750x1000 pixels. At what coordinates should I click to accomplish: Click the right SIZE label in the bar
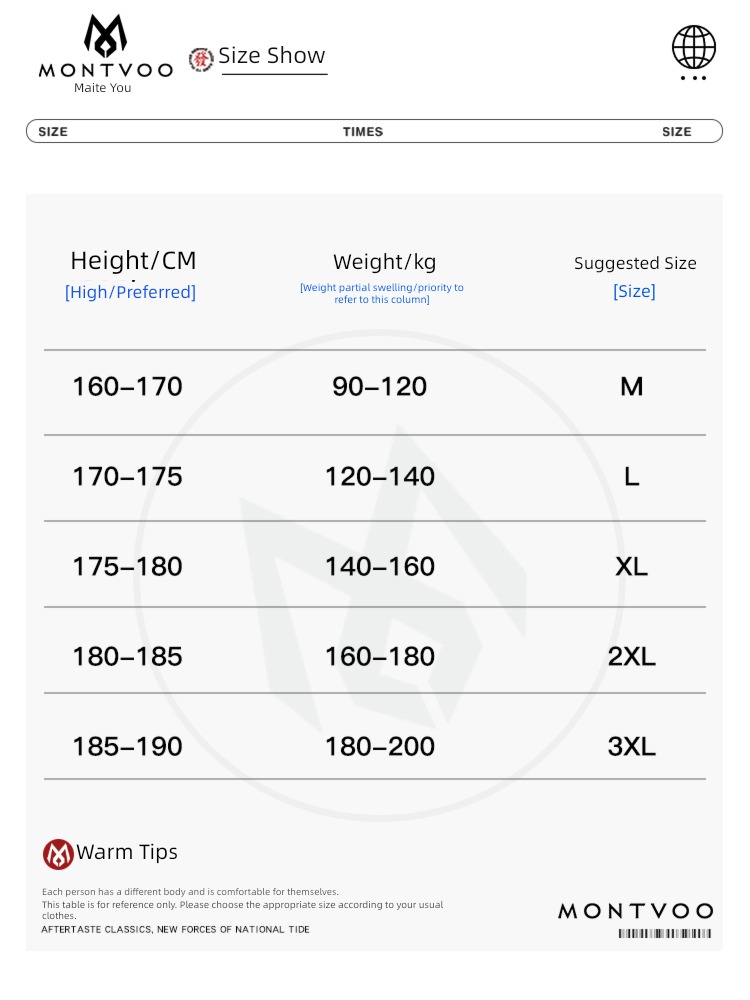pyautogui.click(x=677, y=131)
